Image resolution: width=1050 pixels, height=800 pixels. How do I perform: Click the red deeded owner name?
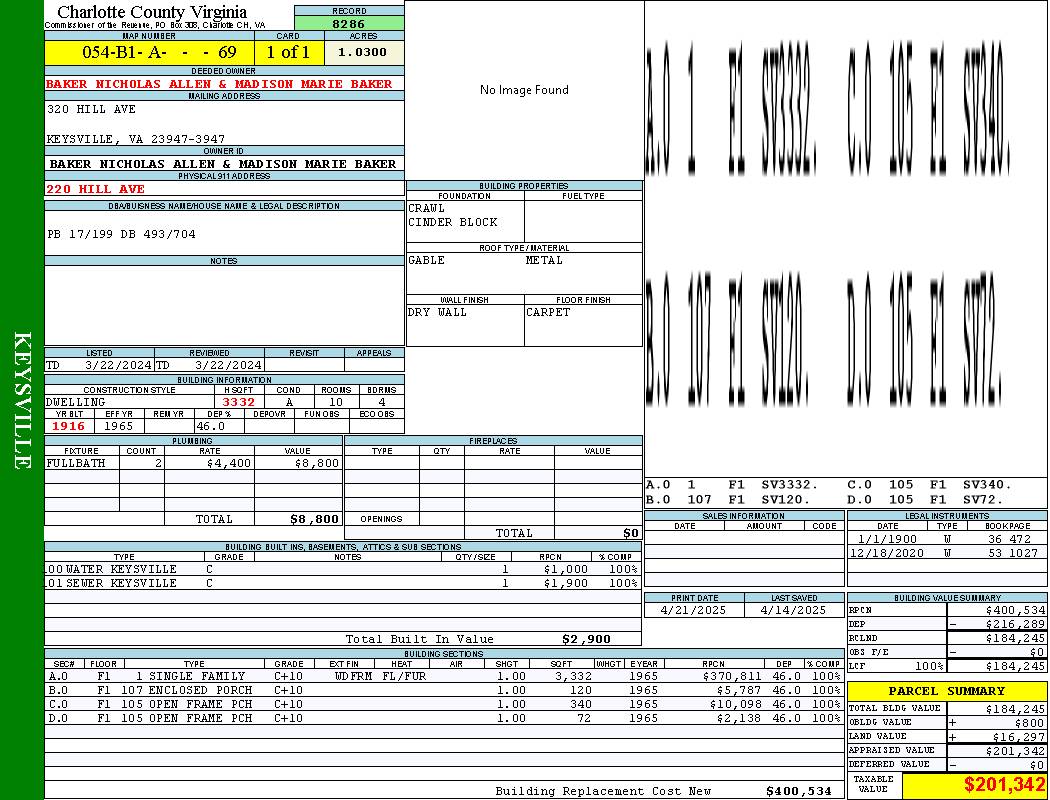point(219,84)
